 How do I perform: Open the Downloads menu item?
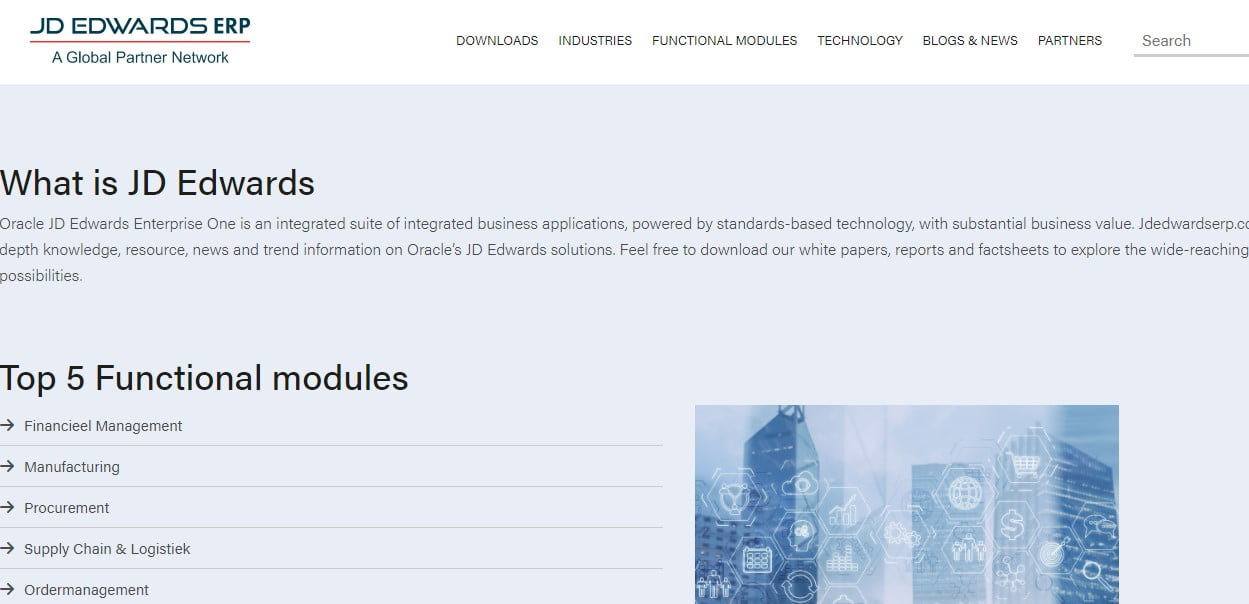click(x=497, y=41)
